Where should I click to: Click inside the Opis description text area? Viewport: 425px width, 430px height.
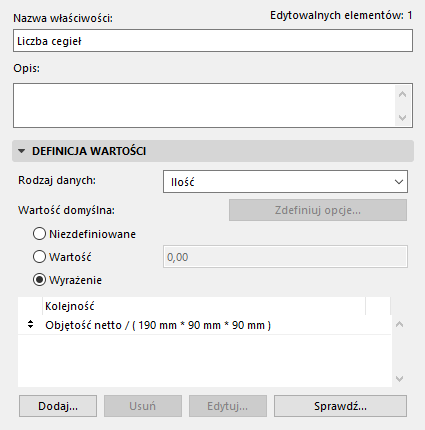(x=204, y=105)
